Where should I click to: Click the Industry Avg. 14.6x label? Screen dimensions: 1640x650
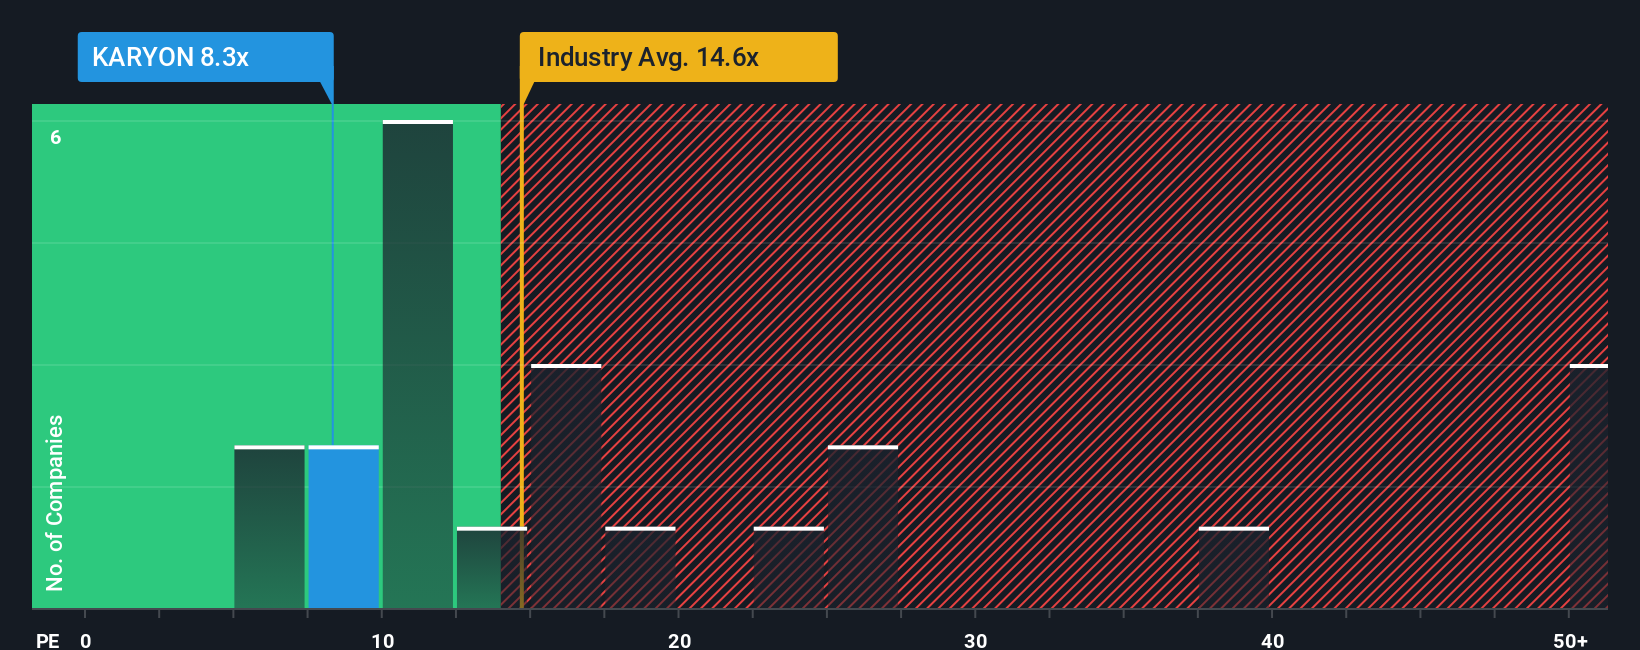coord(678,57)
